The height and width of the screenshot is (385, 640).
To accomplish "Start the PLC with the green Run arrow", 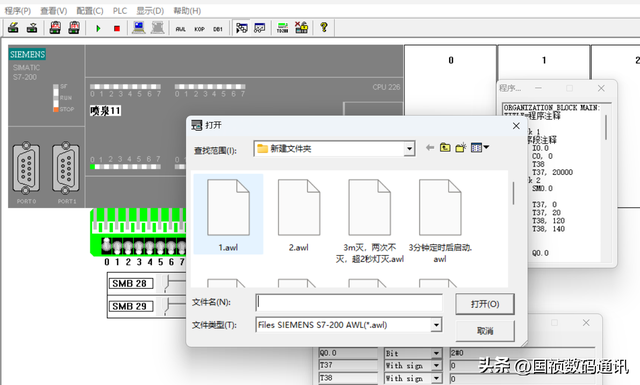I will tap(98, 28).
